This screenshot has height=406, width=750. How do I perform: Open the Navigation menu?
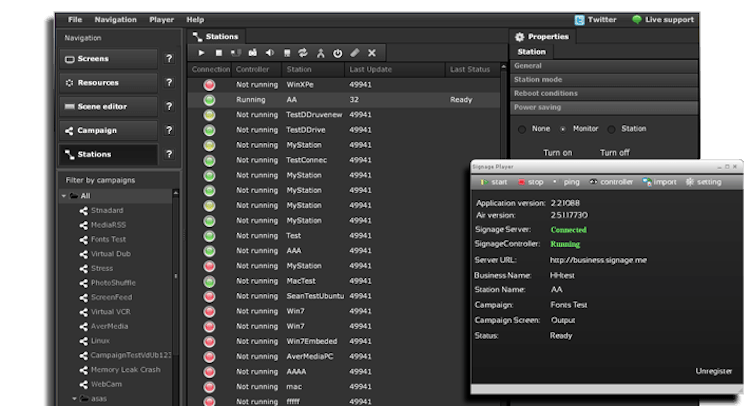click(x=115, y=19)
